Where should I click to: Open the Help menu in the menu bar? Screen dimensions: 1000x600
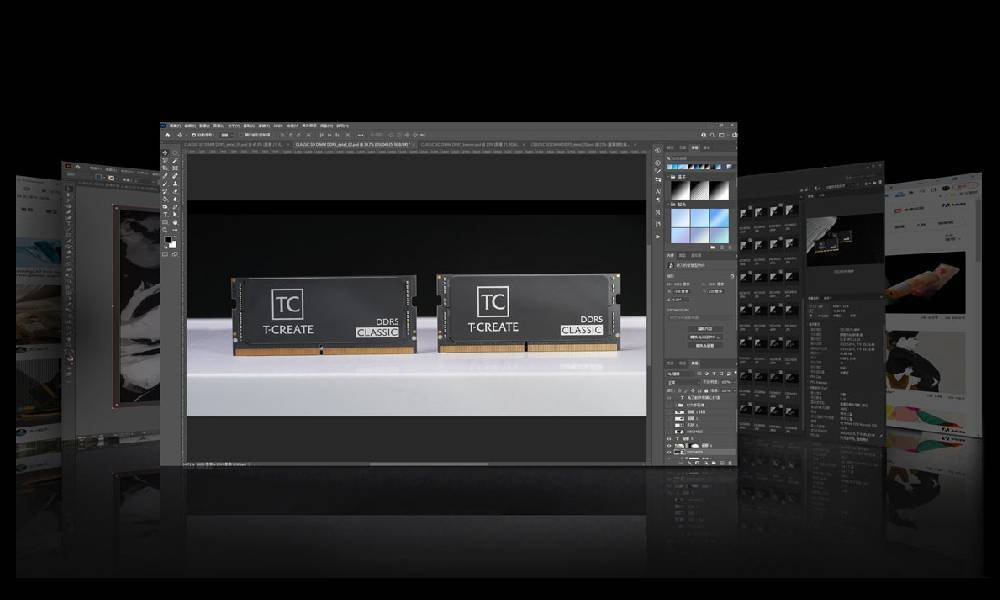342,126
